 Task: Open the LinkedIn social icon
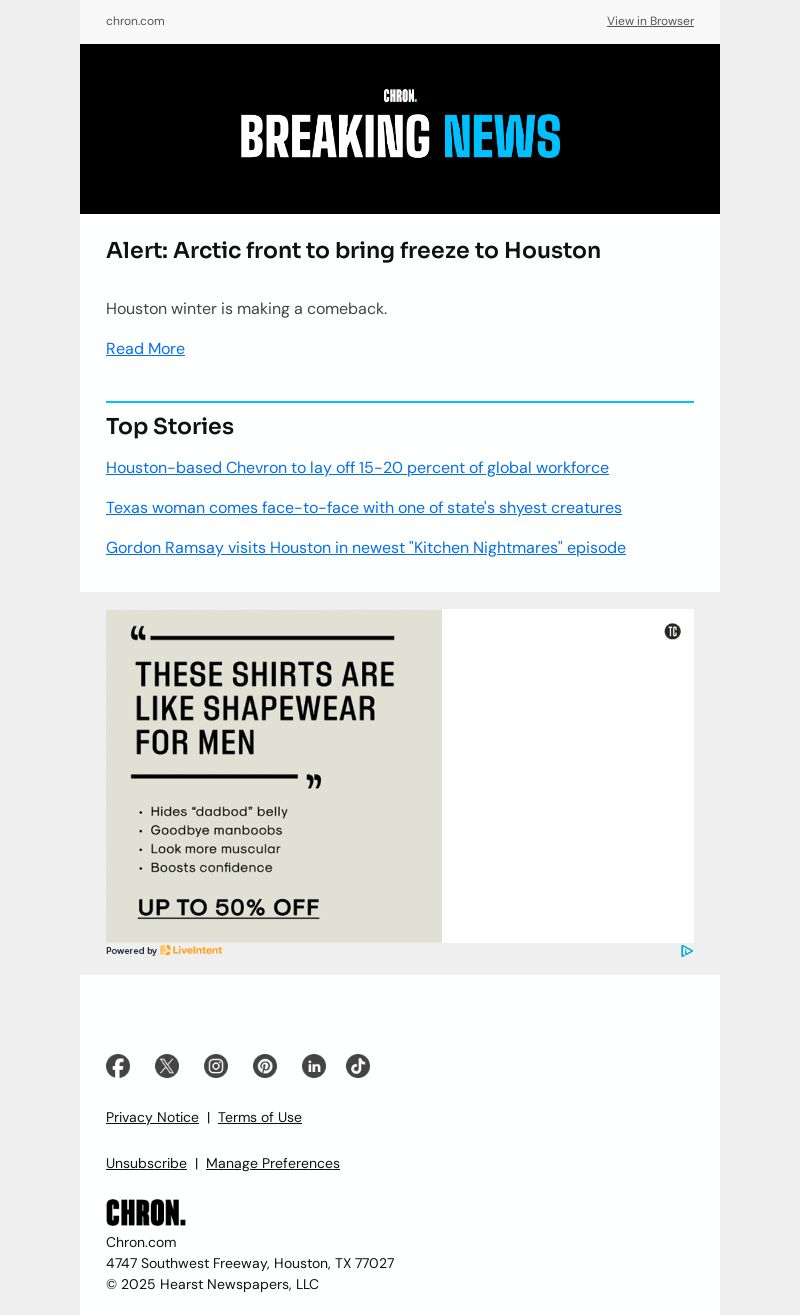[314, 1066]
